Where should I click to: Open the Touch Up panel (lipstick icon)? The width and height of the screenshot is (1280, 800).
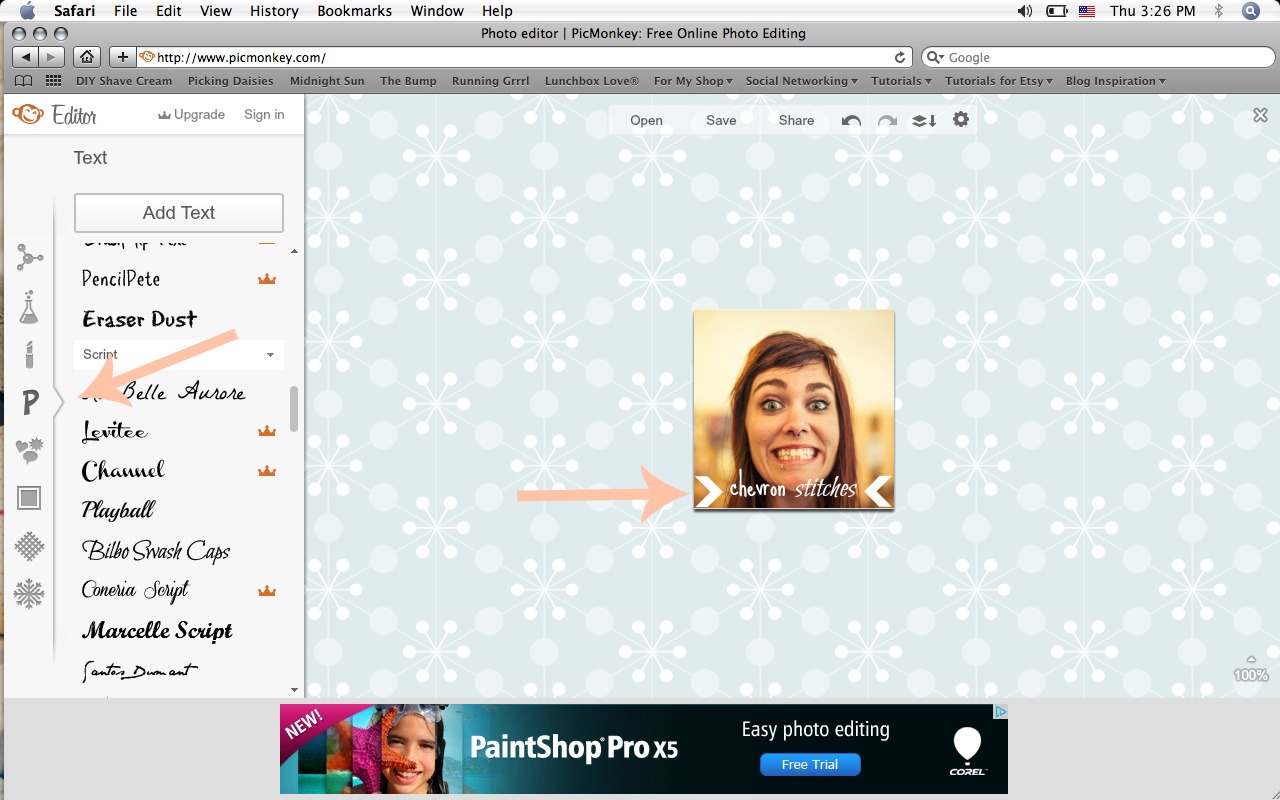29,355
